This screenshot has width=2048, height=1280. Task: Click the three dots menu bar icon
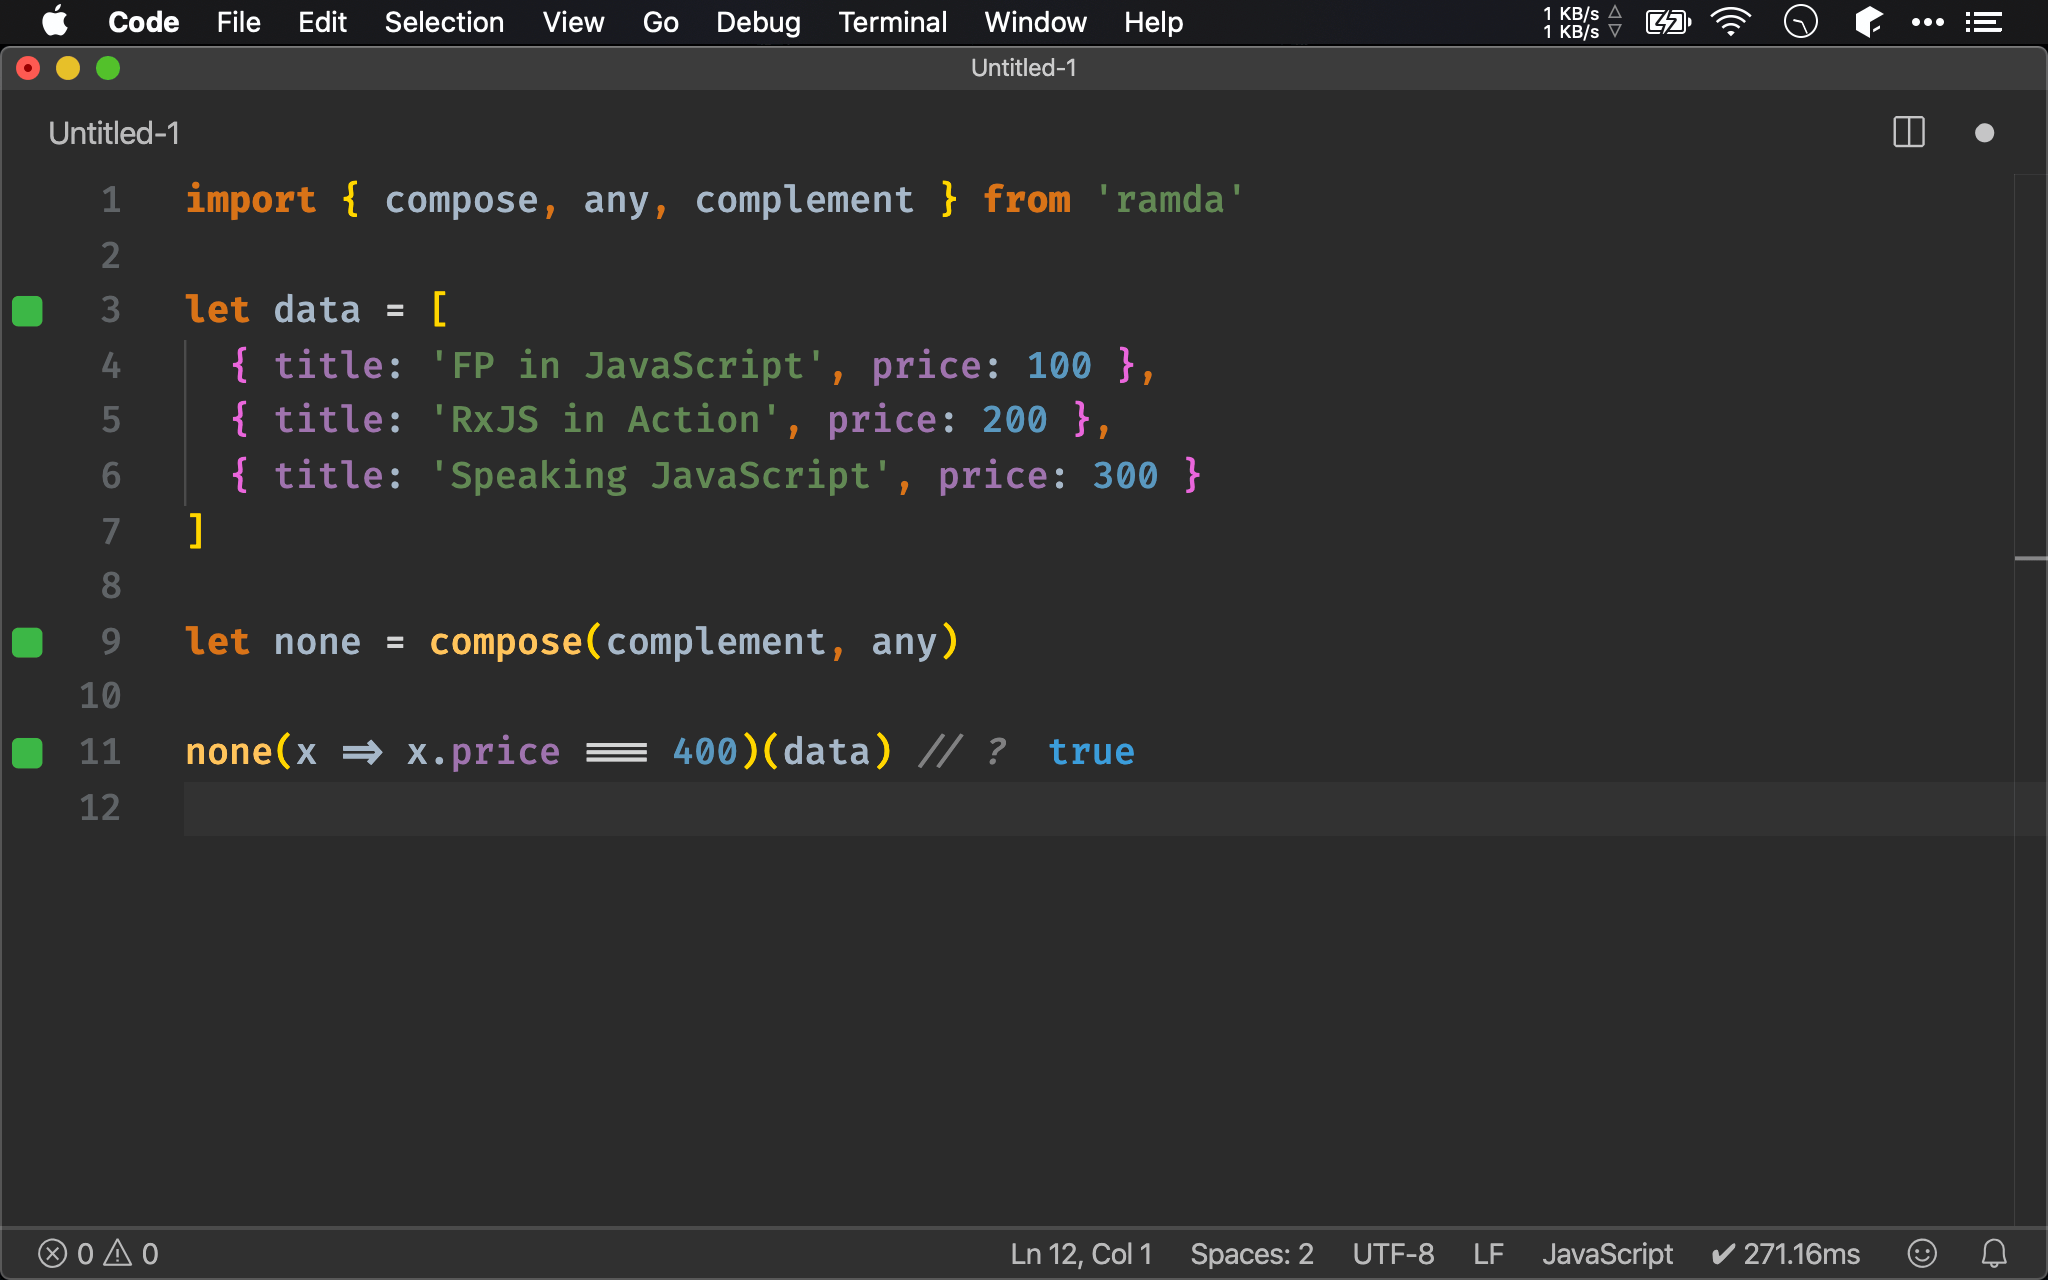coord(1927,22)
